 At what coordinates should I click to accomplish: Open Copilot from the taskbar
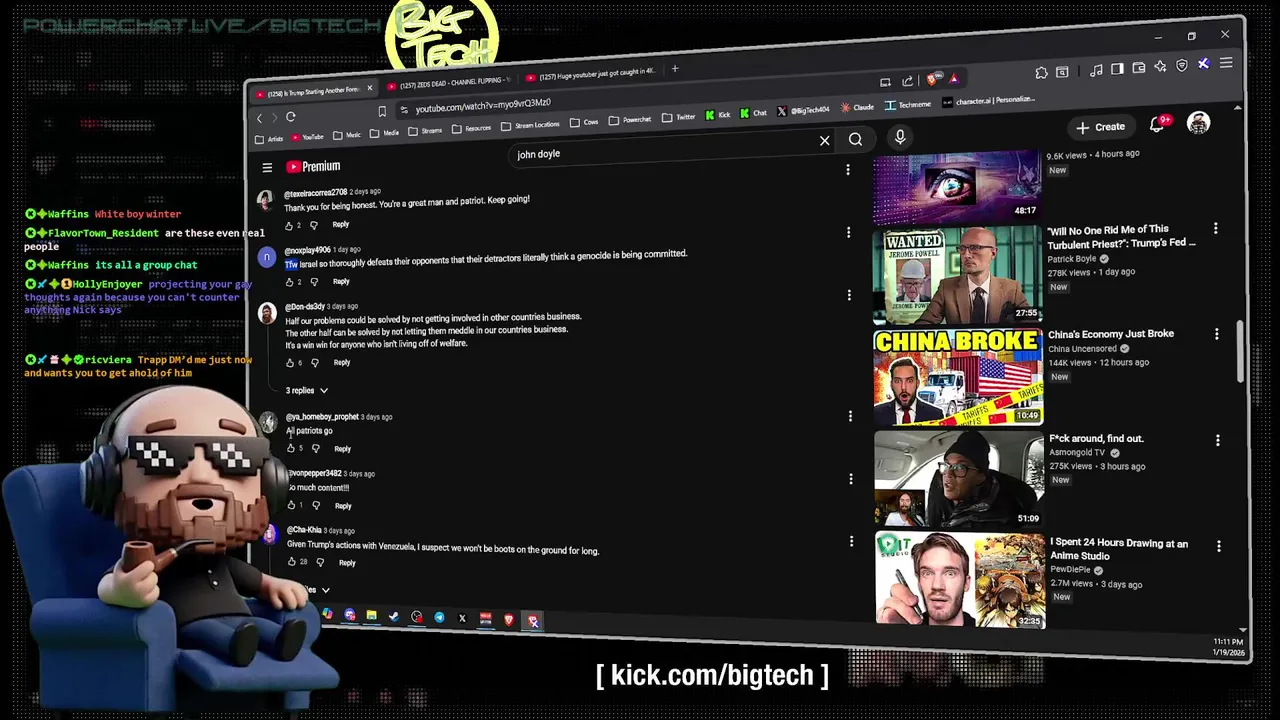[327, 615]
